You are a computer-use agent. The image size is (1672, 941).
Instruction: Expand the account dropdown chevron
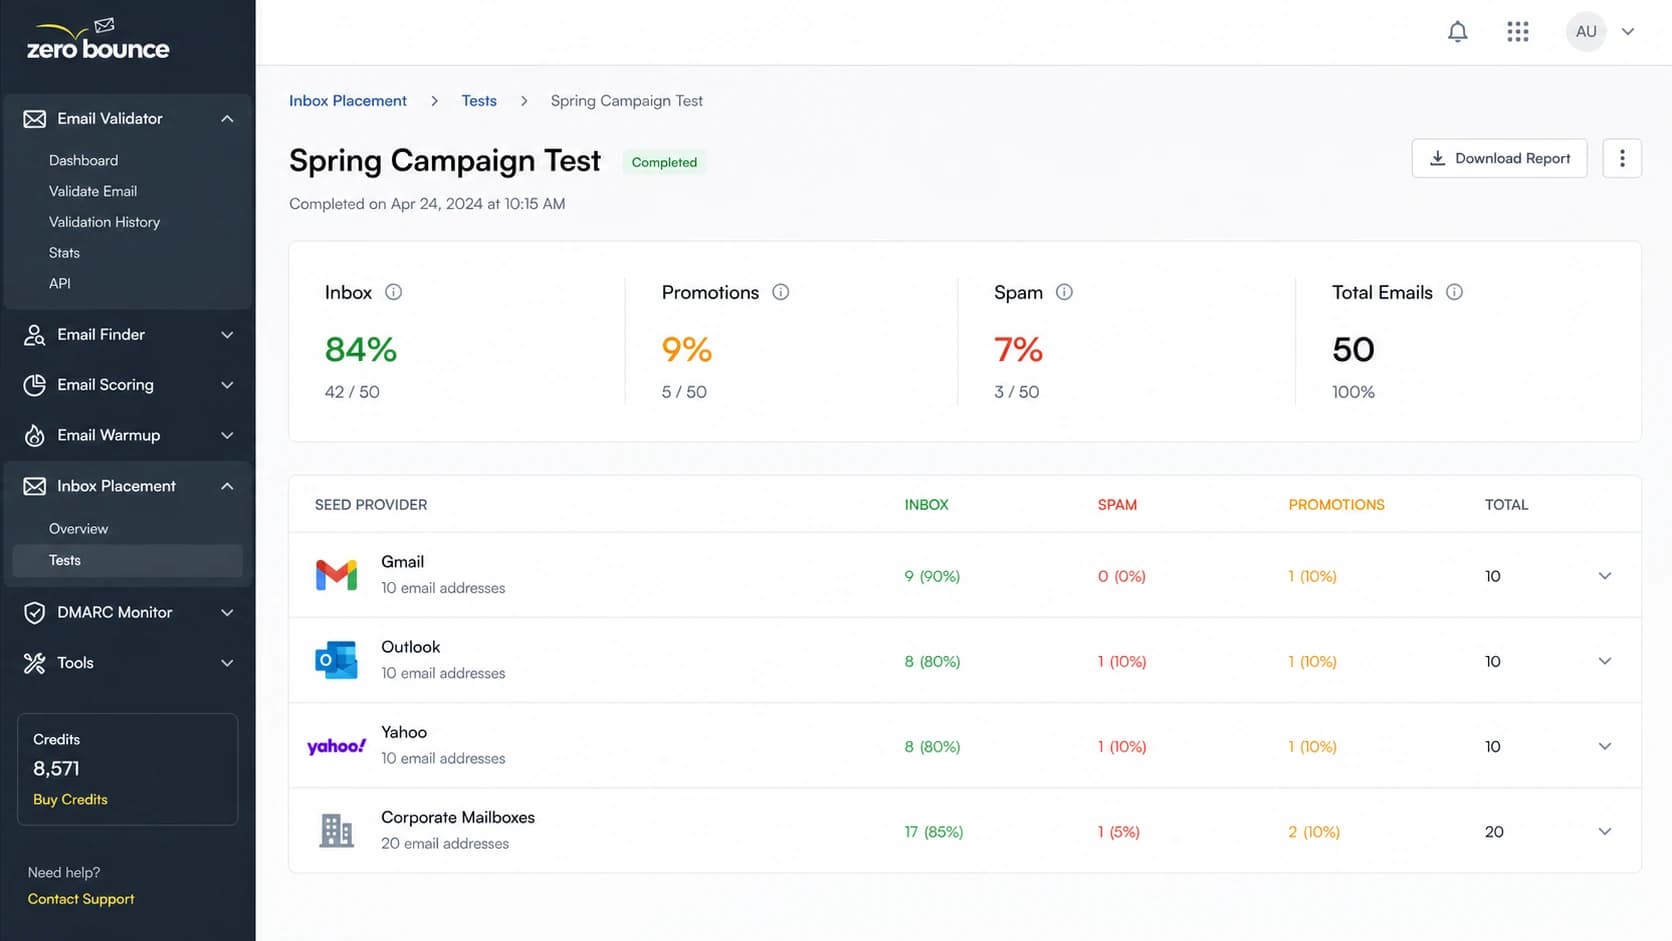point(1628,32)
